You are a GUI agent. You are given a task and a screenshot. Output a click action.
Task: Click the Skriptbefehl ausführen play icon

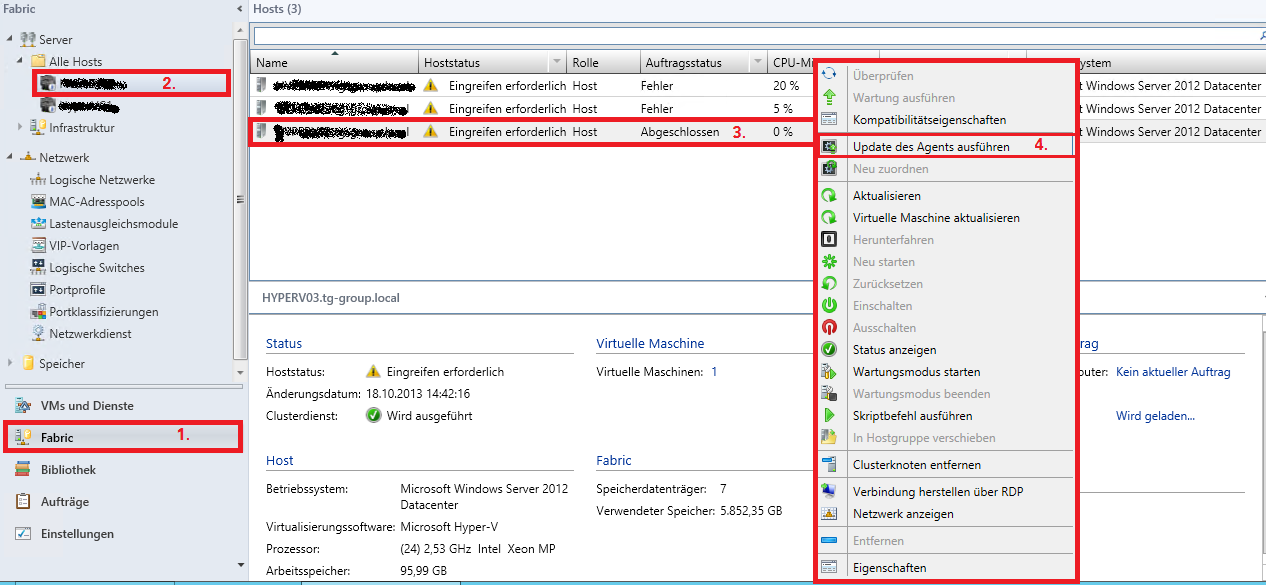[829, 416]
